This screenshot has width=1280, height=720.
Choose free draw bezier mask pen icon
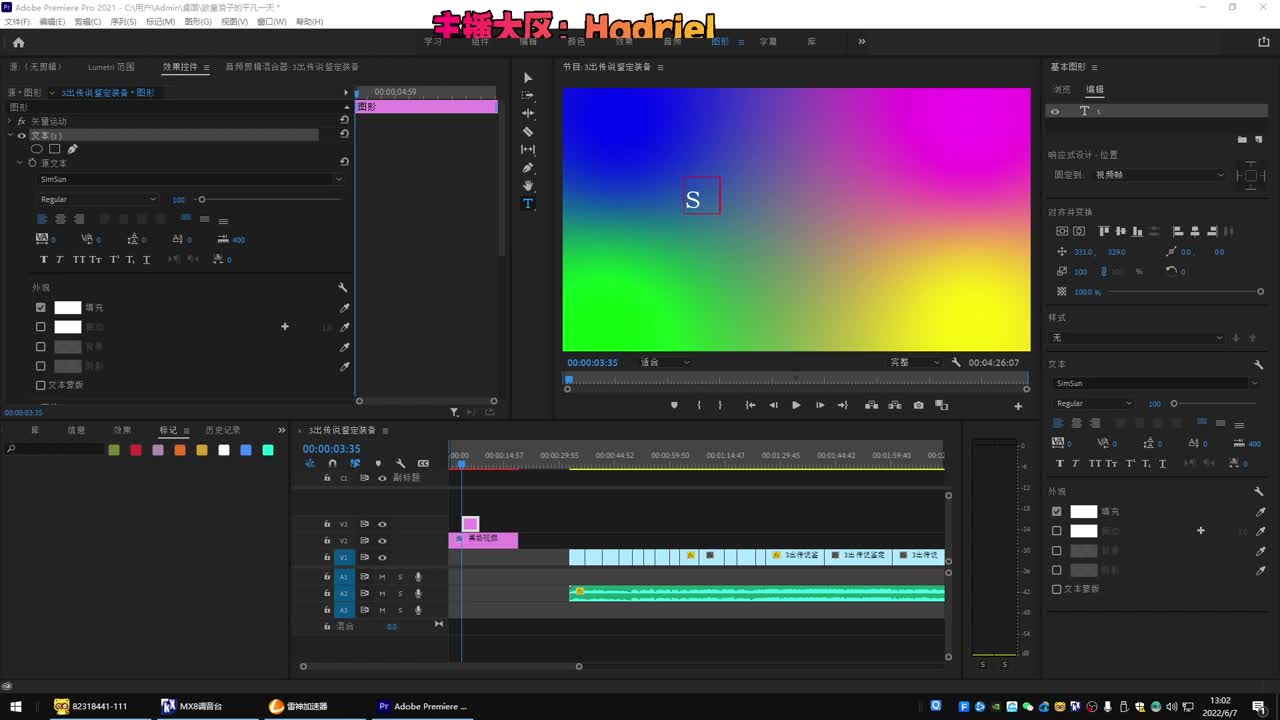coord(73,149)
